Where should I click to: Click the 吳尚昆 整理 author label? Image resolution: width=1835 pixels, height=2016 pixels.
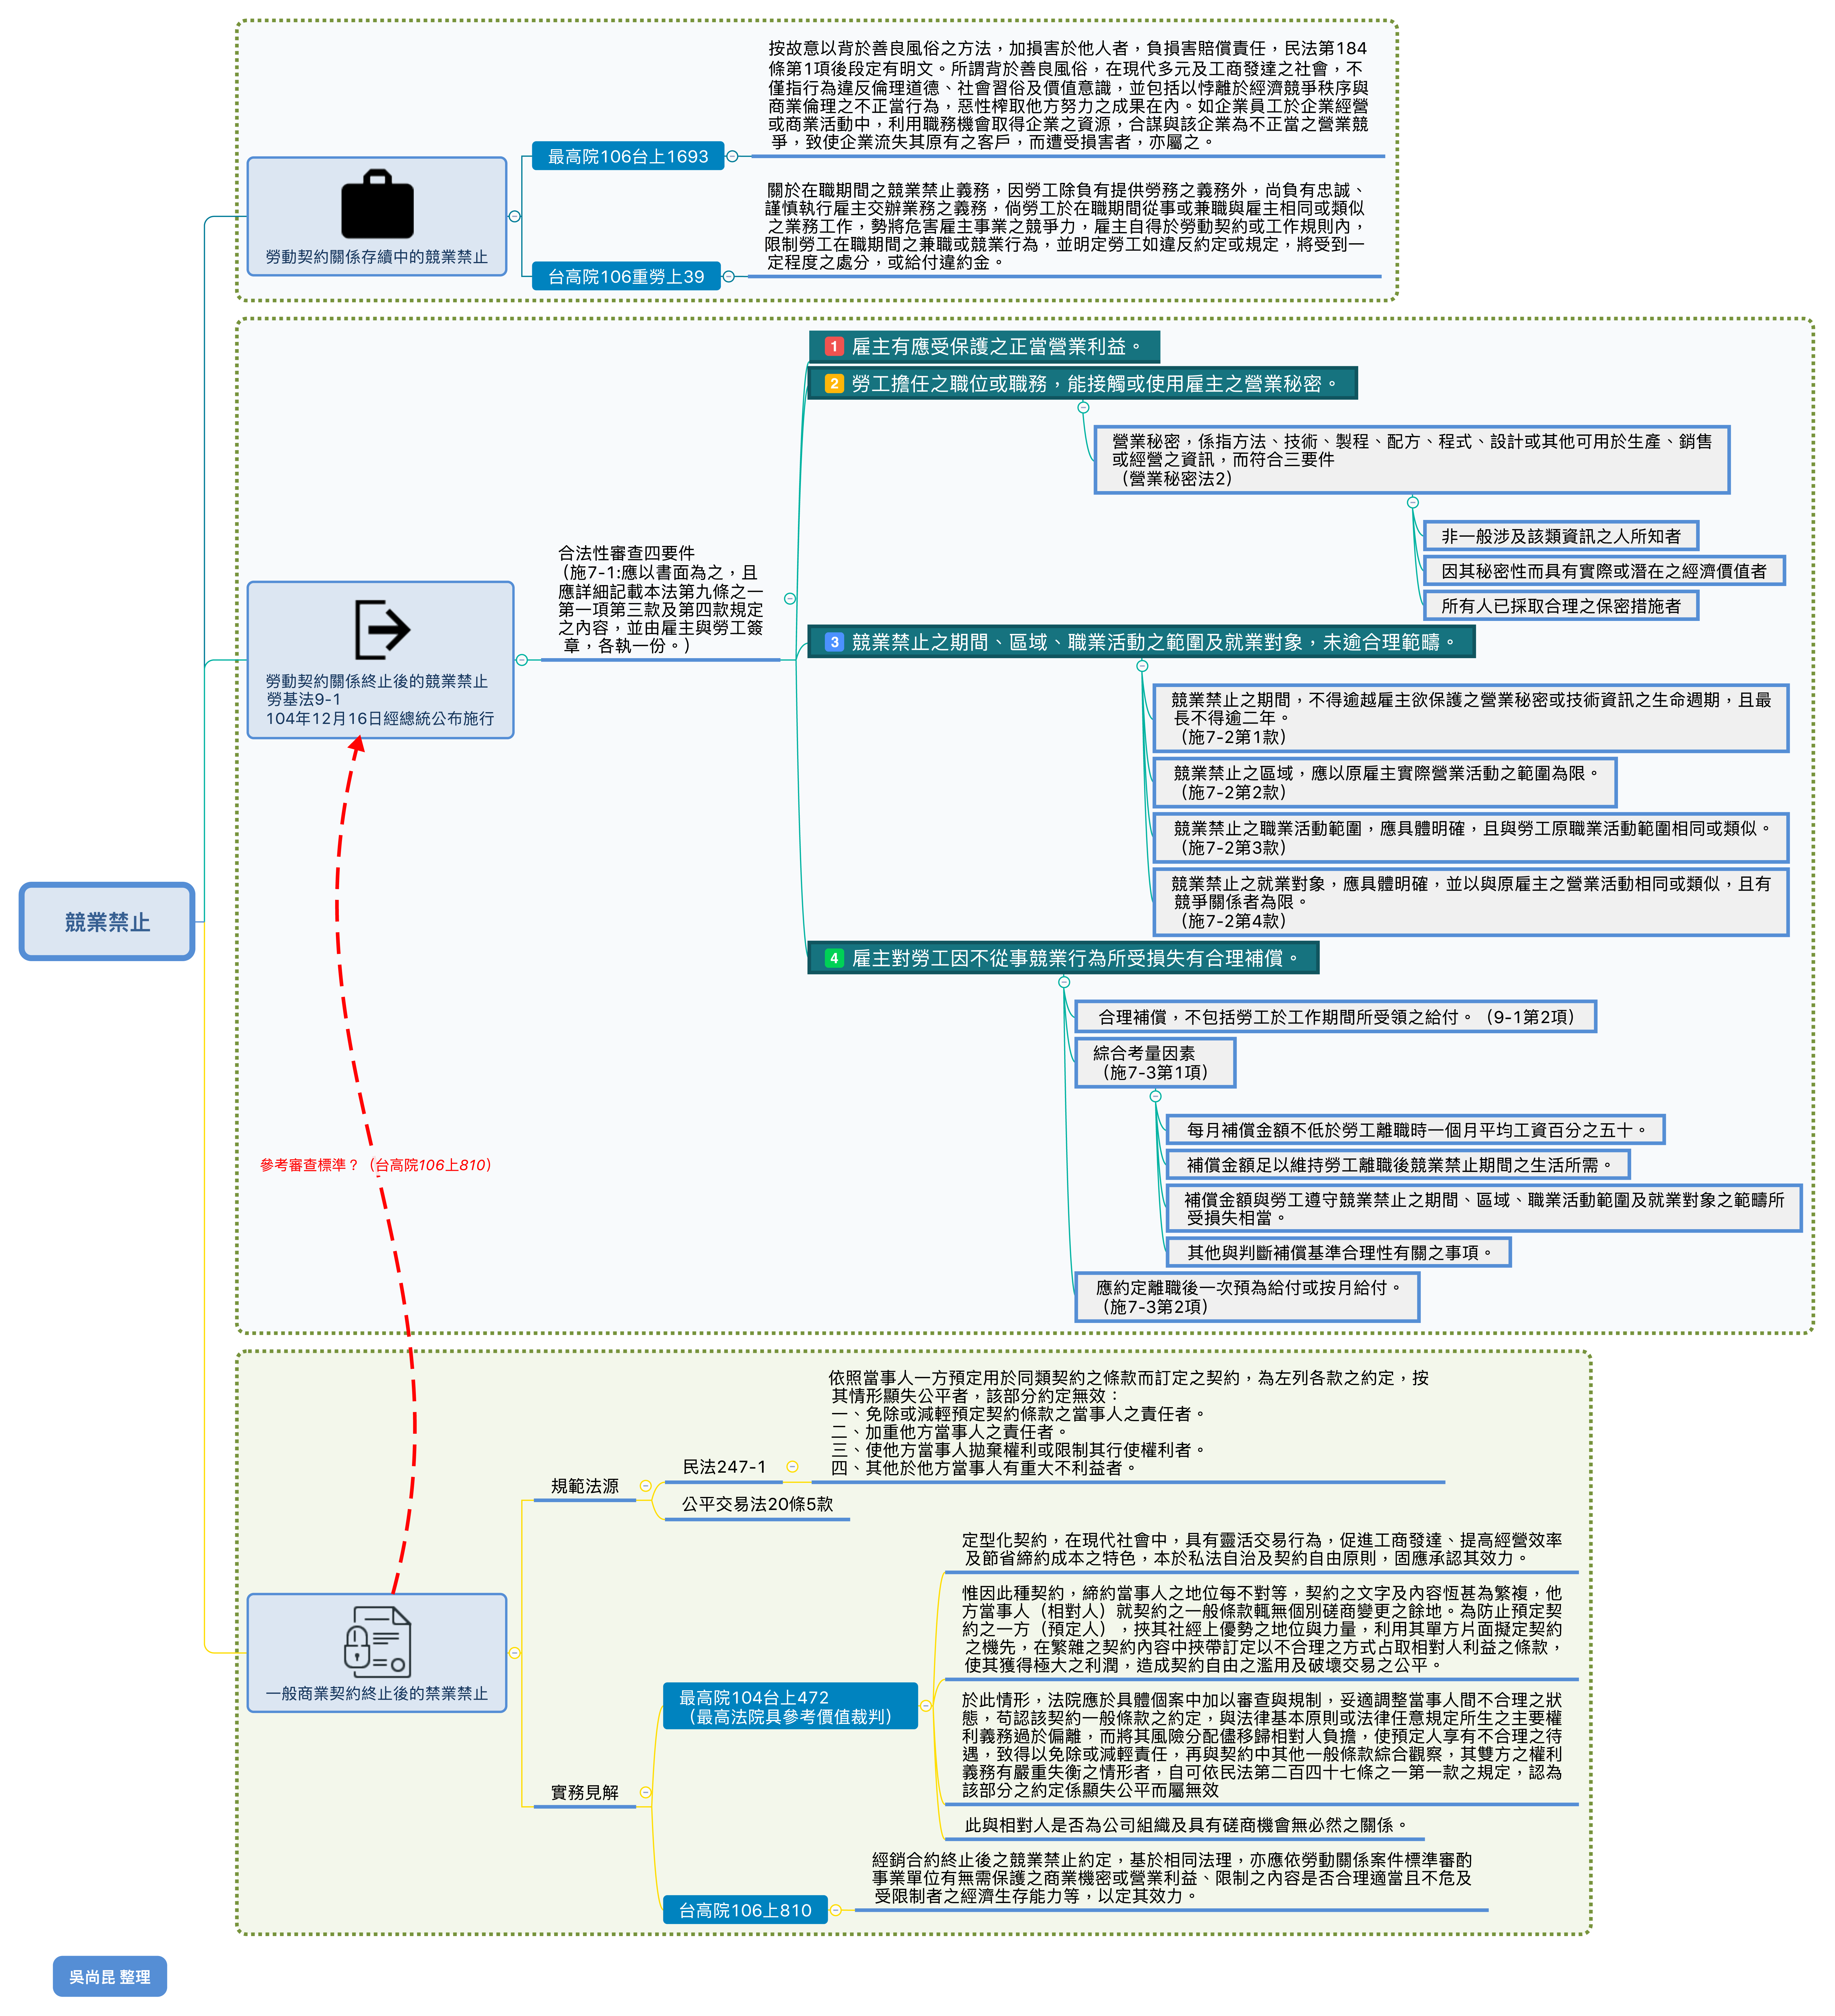tap(110, 1977)
